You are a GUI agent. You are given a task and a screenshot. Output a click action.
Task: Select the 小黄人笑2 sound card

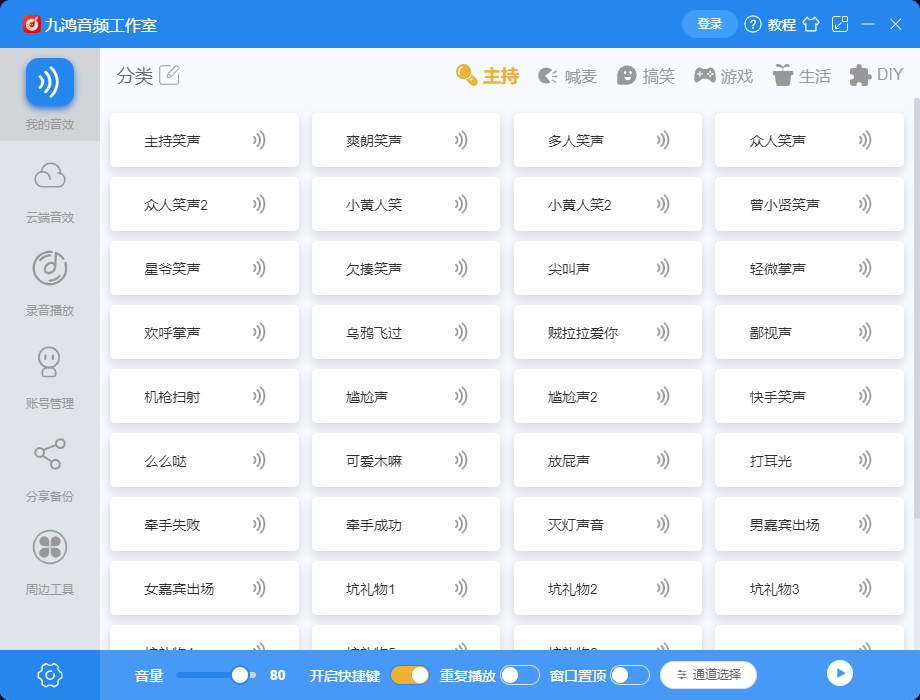click(608, 204)
